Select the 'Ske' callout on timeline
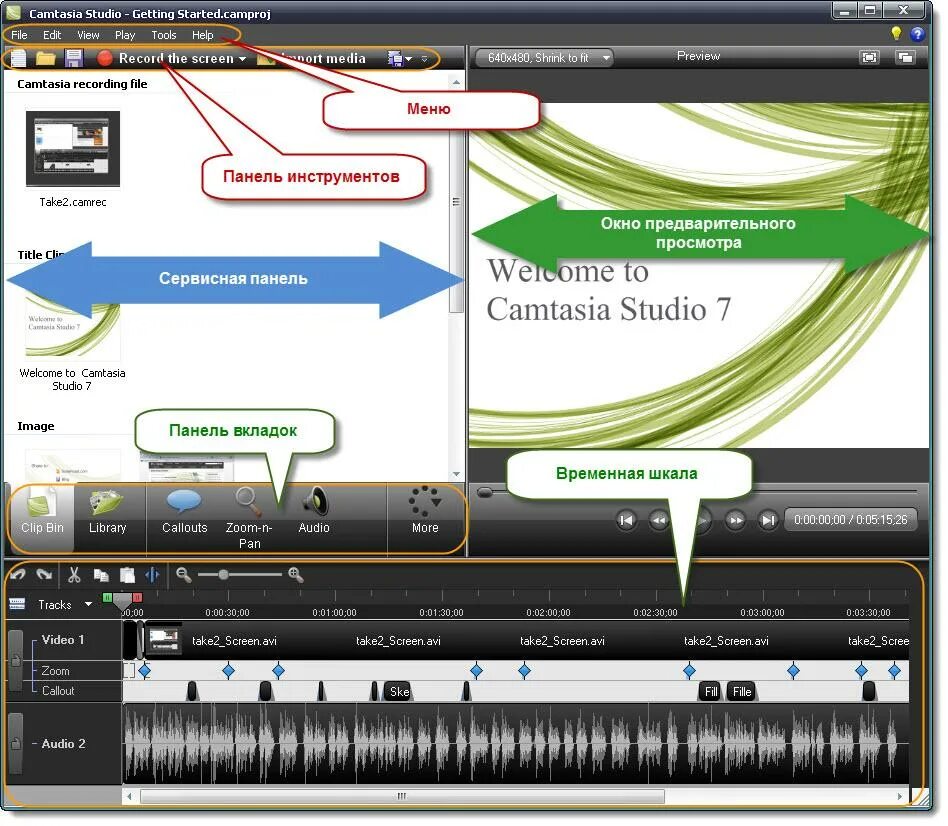 [x=398, y=692]
